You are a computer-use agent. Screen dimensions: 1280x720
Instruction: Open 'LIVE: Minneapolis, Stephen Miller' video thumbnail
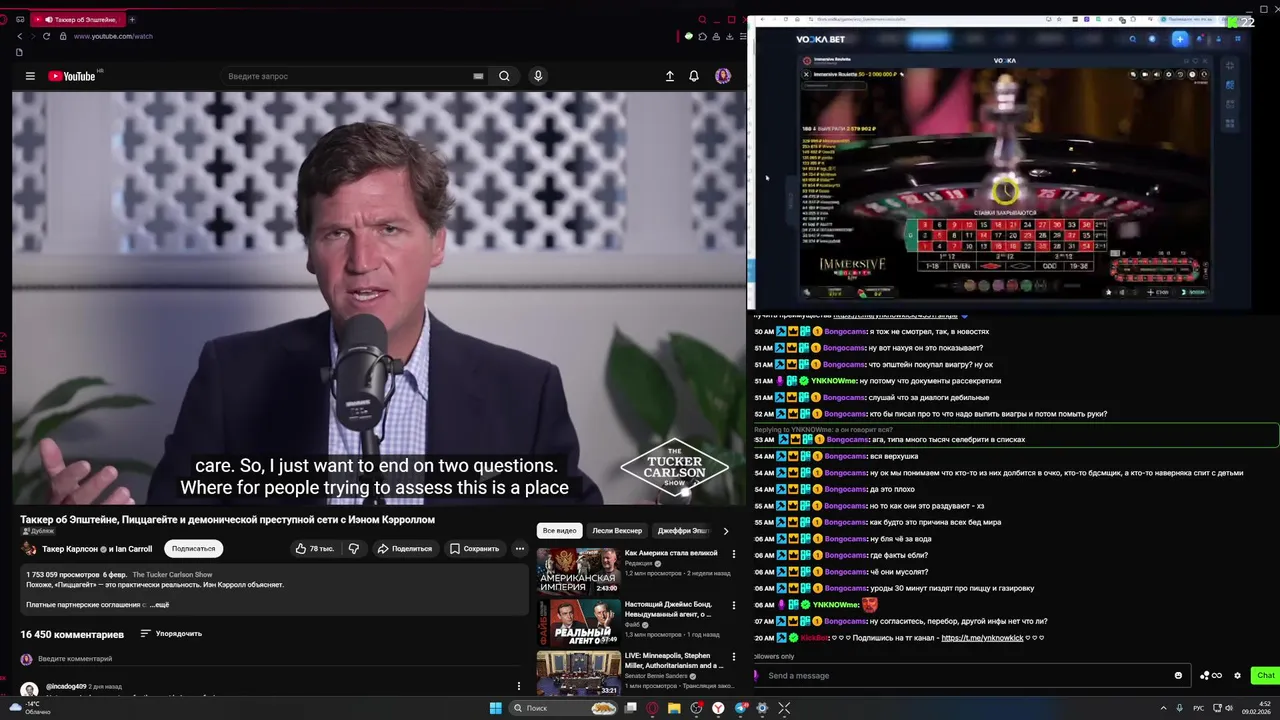(x=578, y=673)
